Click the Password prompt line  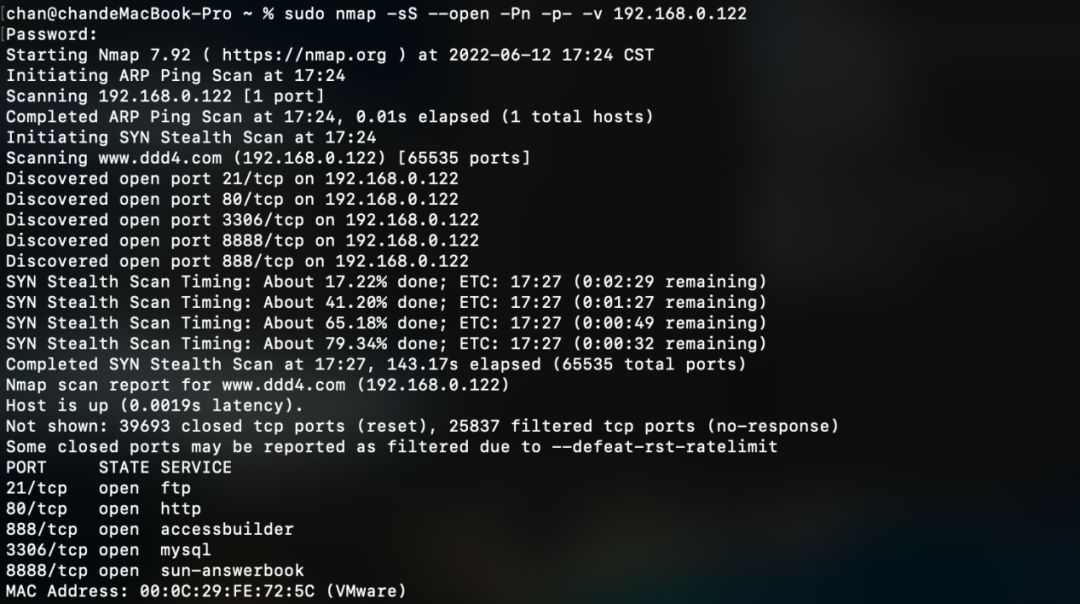click(52, 34)
